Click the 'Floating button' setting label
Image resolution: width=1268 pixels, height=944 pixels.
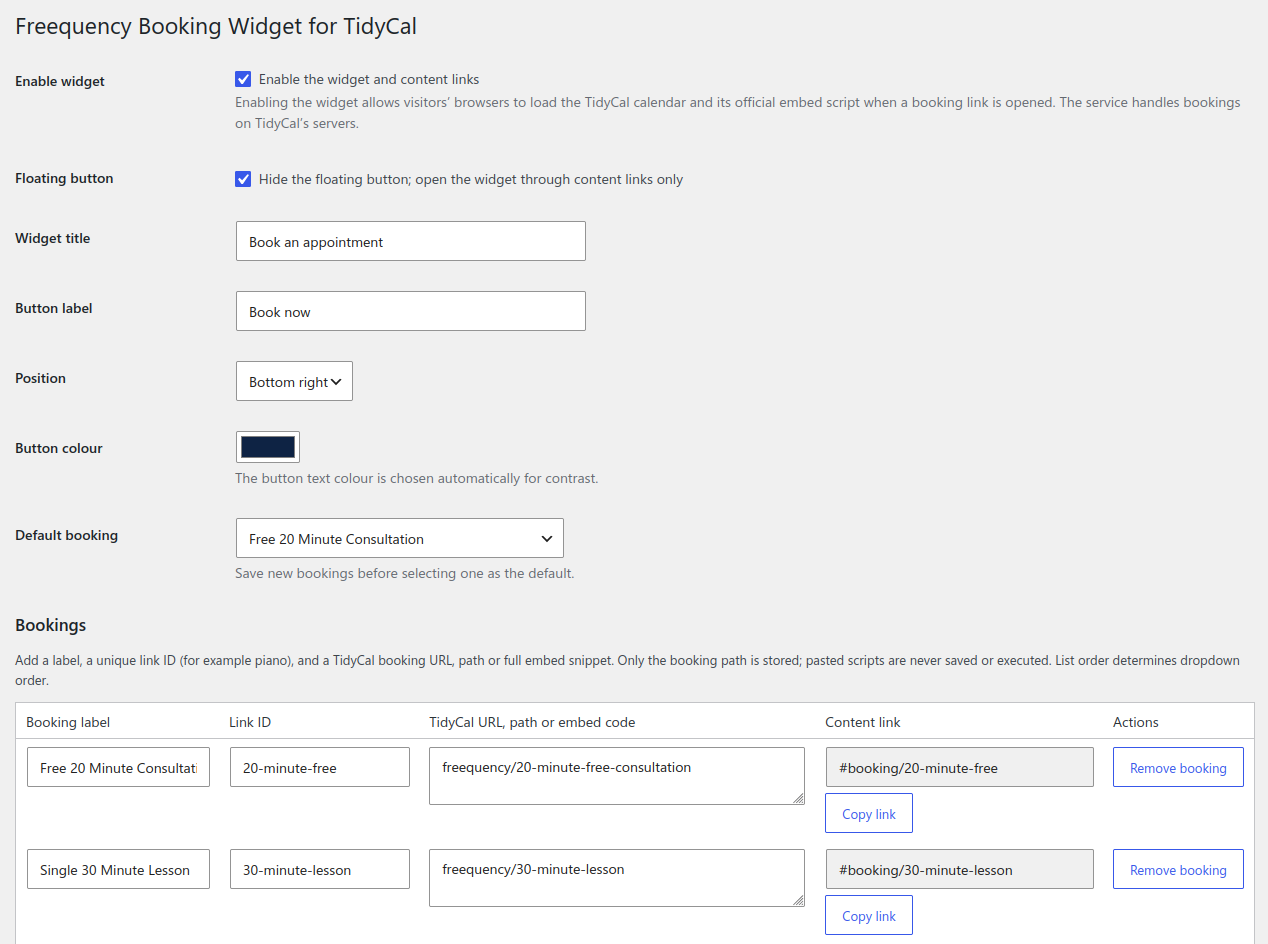[64, 178]
